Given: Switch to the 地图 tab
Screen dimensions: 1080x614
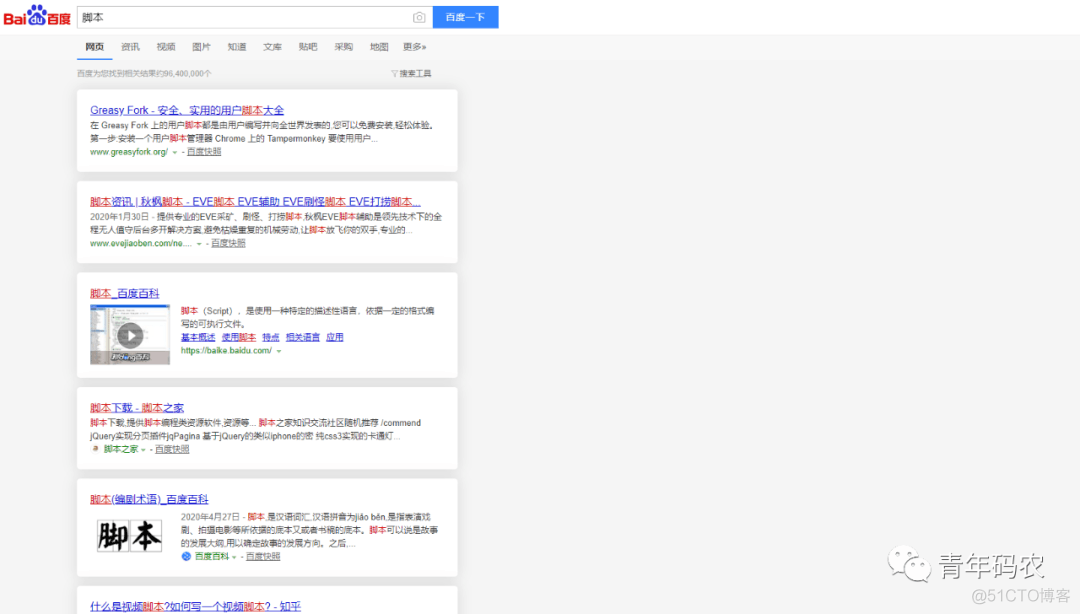Looking at the screenshot, I should (x=379, y=47).
